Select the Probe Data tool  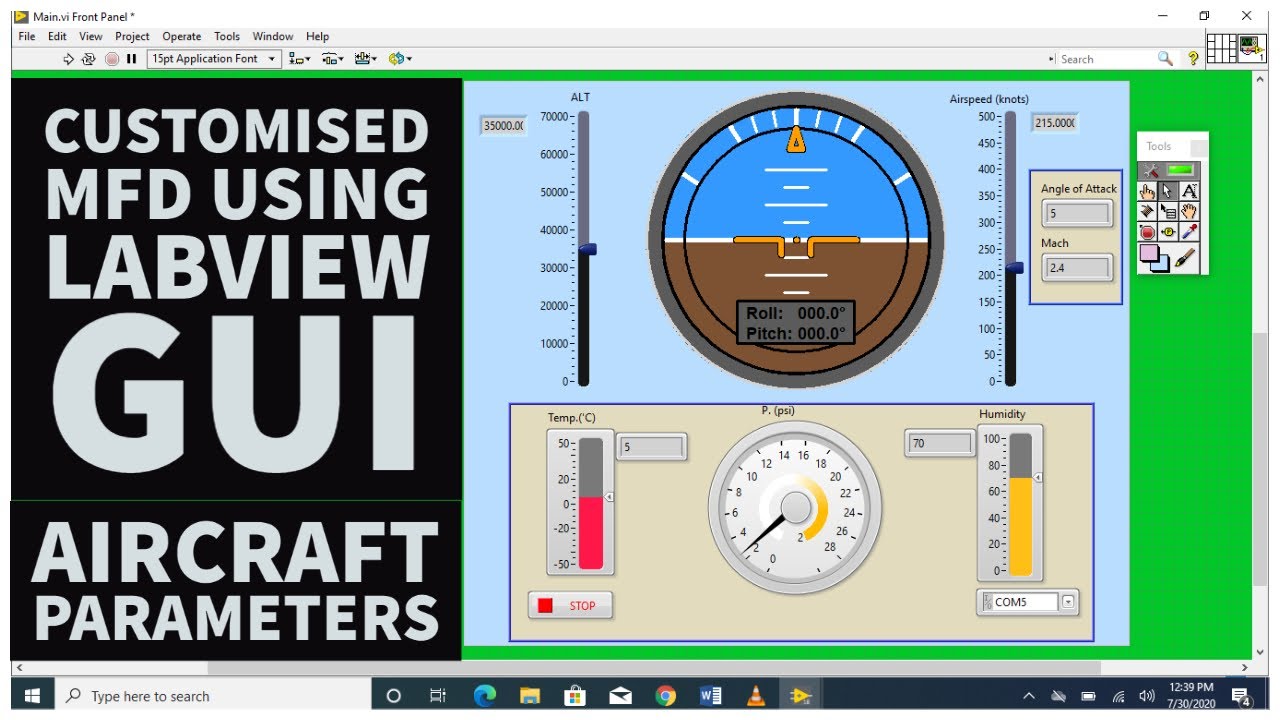1168,232
